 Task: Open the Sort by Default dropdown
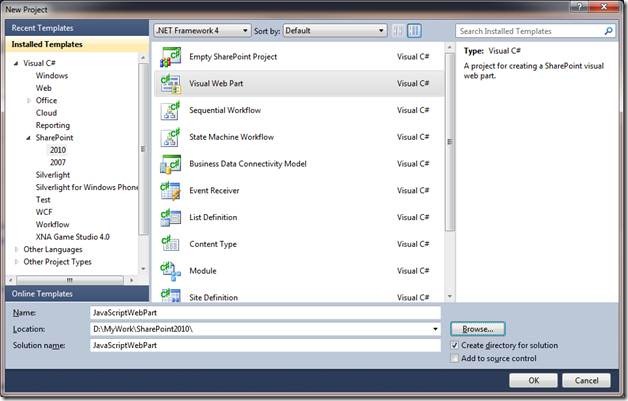[334, 31]
